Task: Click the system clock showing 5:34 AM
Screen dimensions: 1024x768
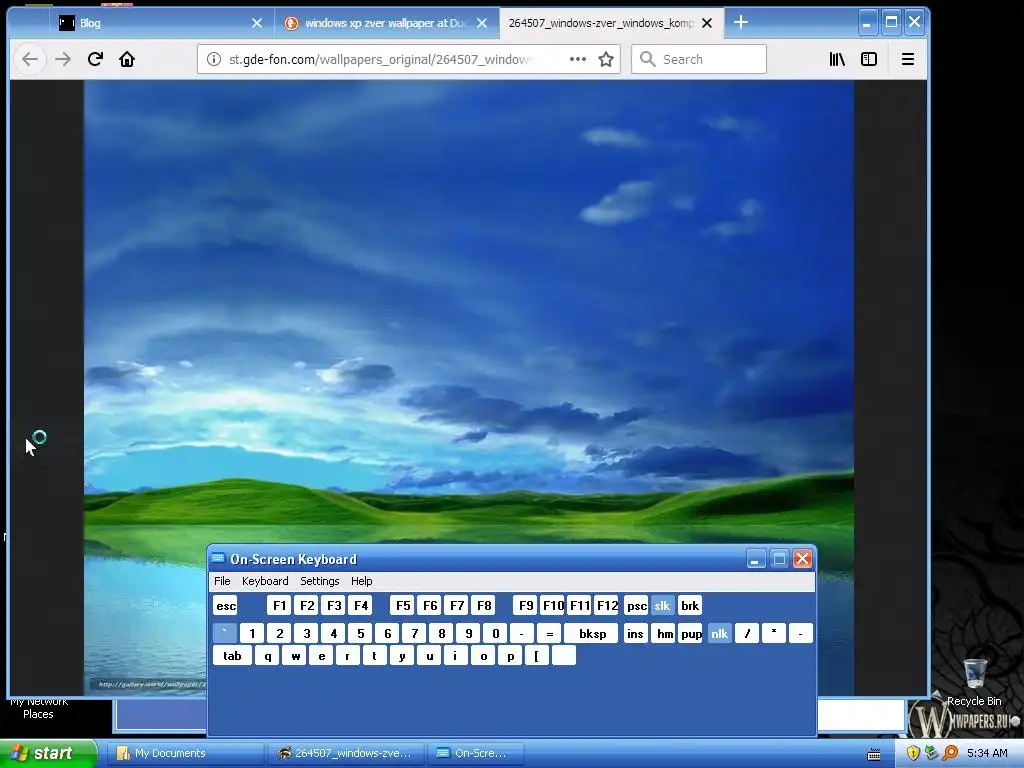Action: click(987, 753)
